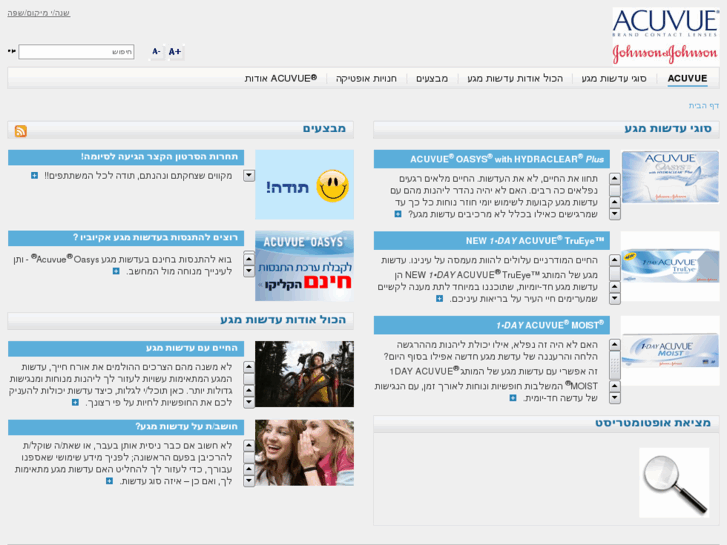Open 'NEW 1-DAY ACUVUE TruEye' blue heading
The height and width of the screenshot is (545, 727).
point(491,241)
